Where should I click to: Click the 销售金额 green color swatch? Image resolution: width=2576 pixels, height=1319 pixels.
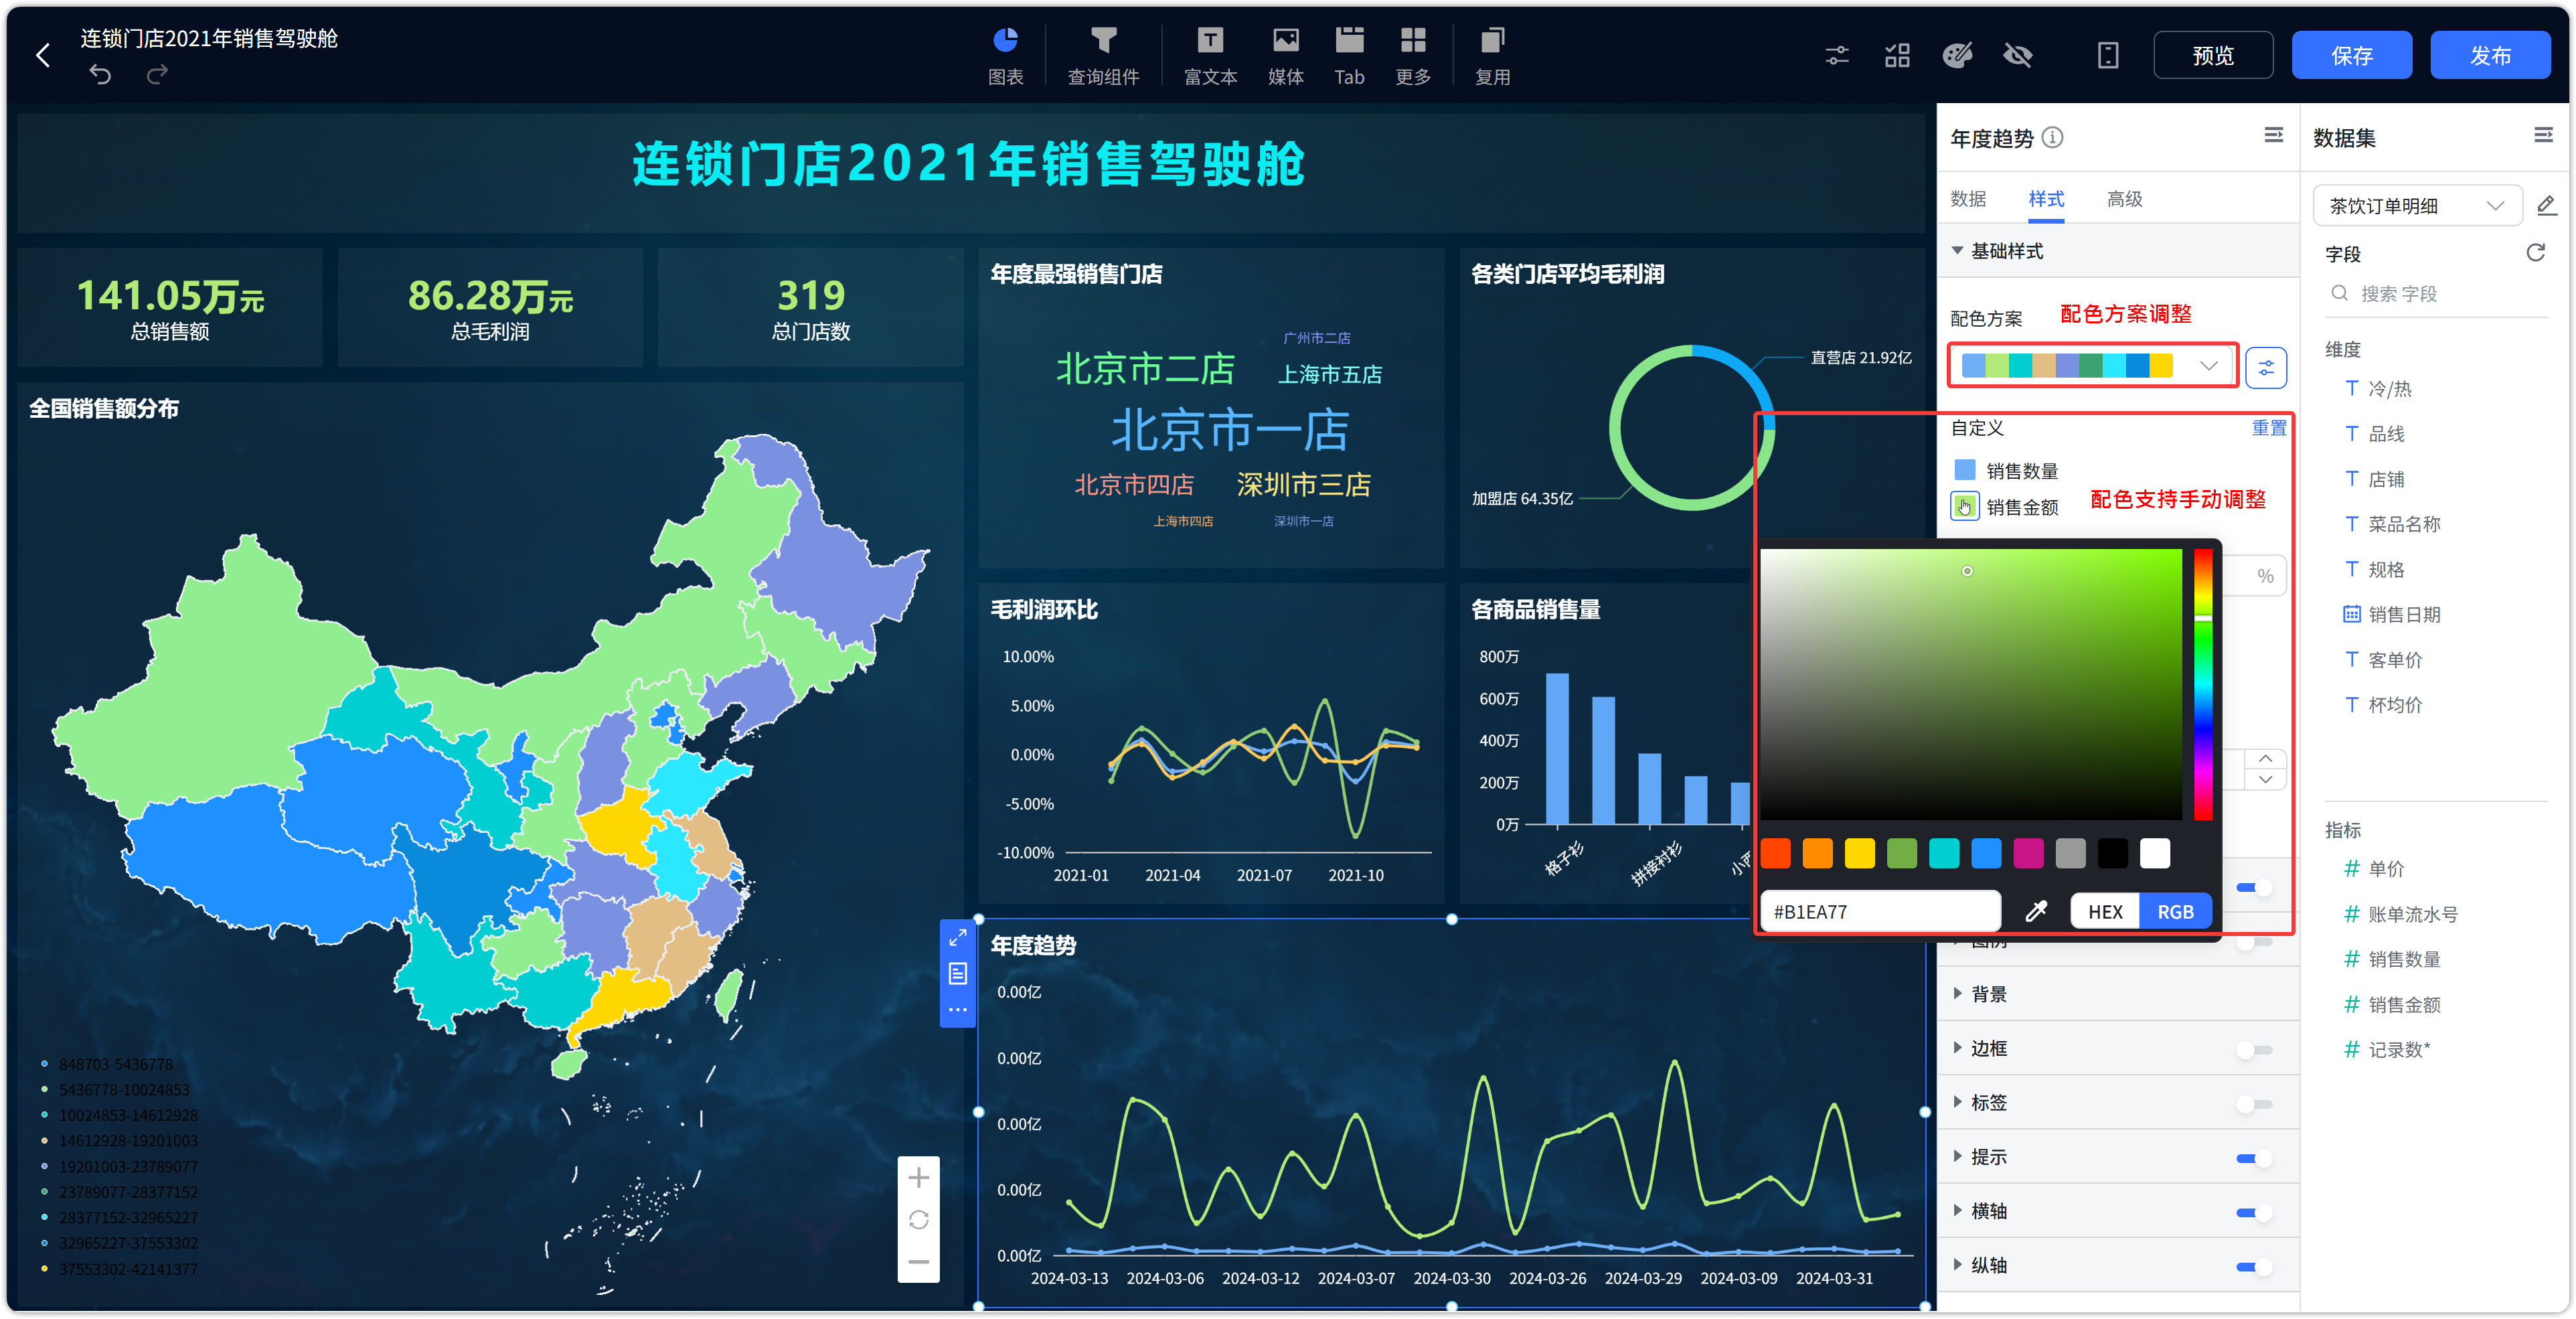pyautogui.click(x=1964, y=507)
